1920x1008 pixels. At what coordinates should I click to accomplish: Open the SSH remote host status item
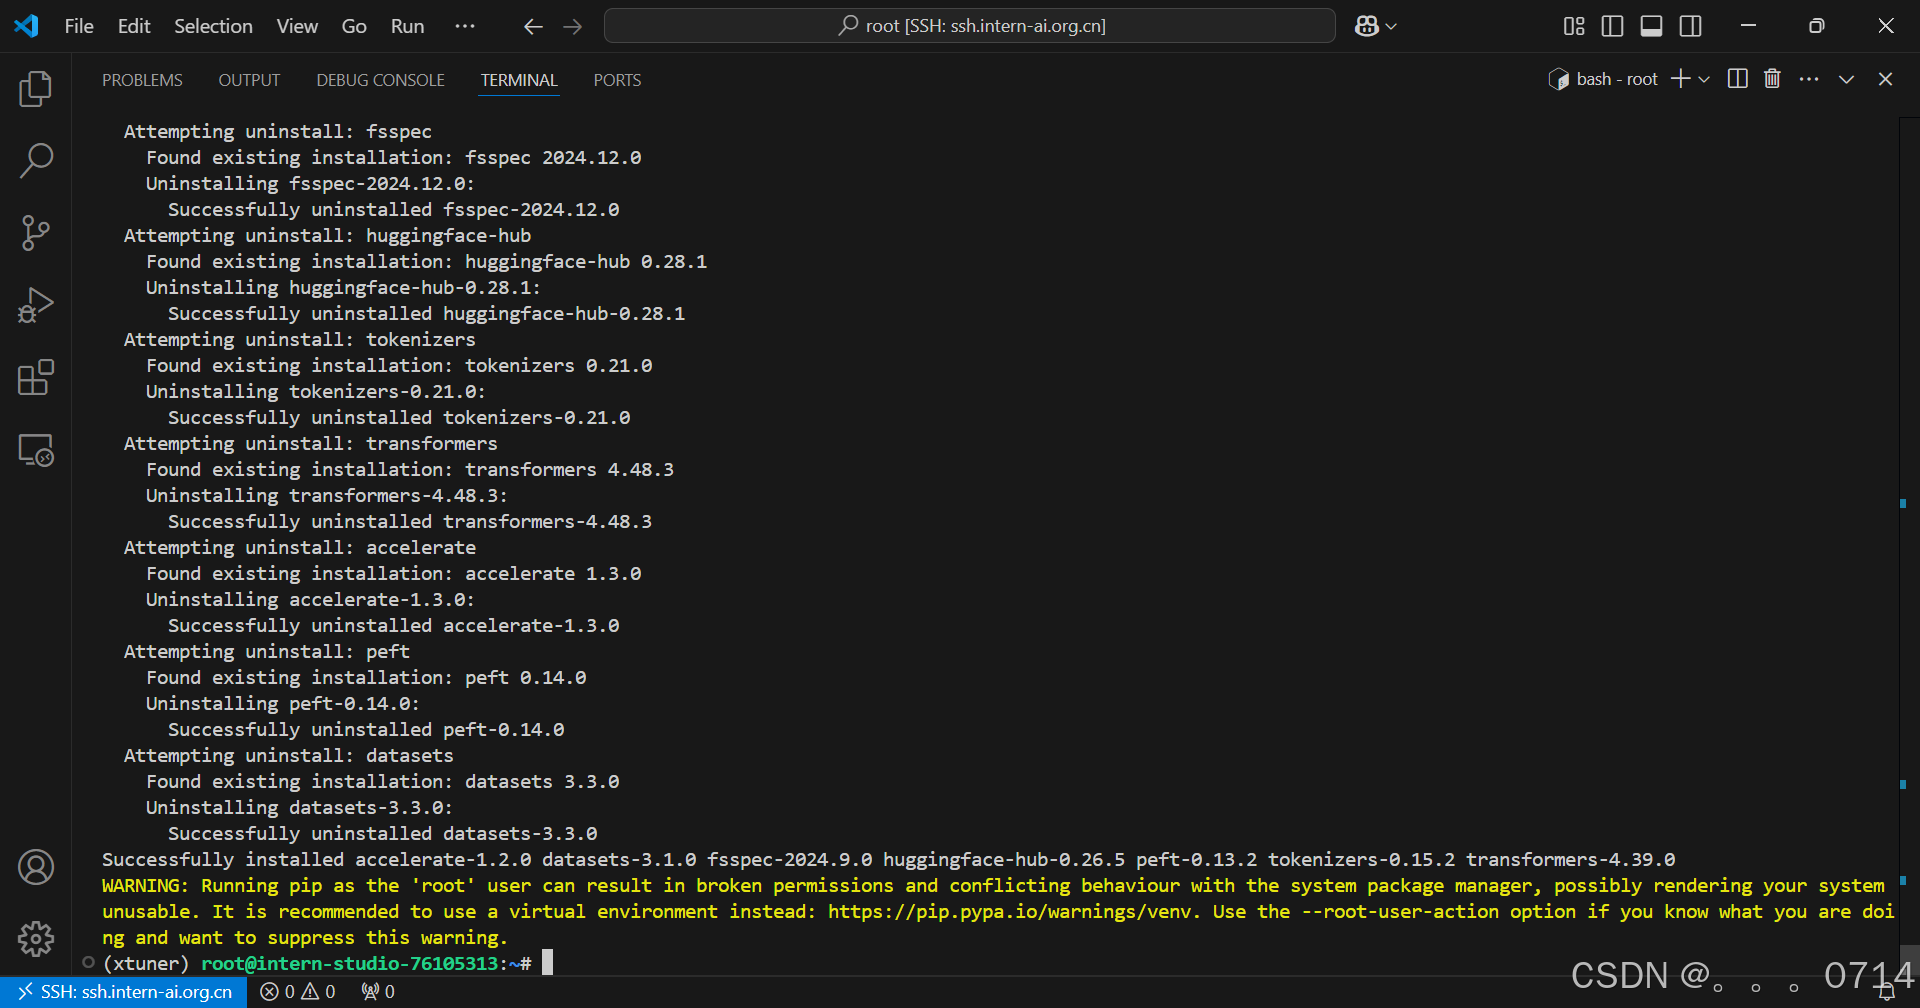click(x=125, y=992)
